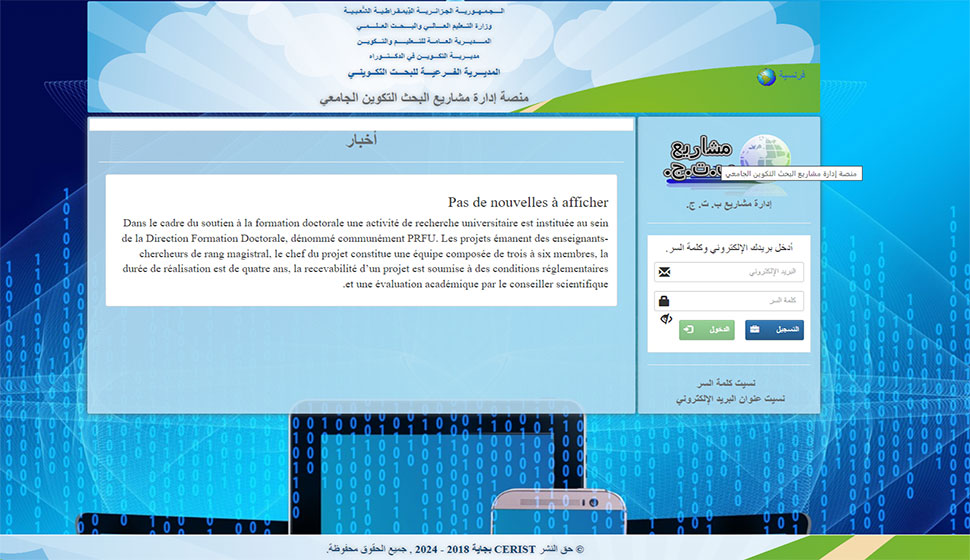Open the نسيت كلمة السر forgot password link
The width and height of the screenshot is (970, 560).
[x=726, y=383]
